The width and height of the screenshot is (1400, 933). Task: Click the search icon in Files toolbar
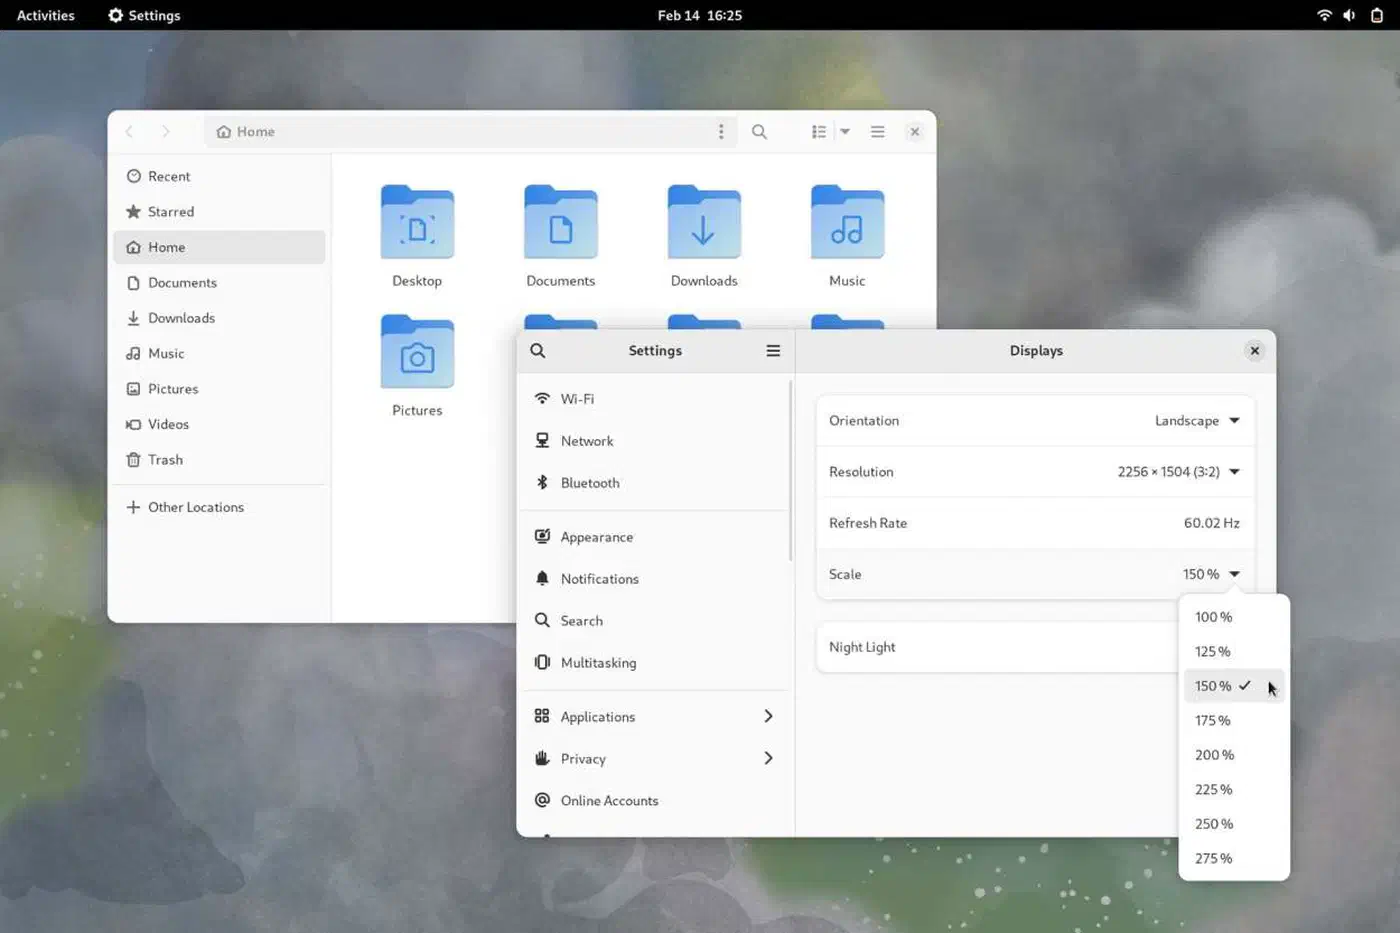(x=759, y=132)
